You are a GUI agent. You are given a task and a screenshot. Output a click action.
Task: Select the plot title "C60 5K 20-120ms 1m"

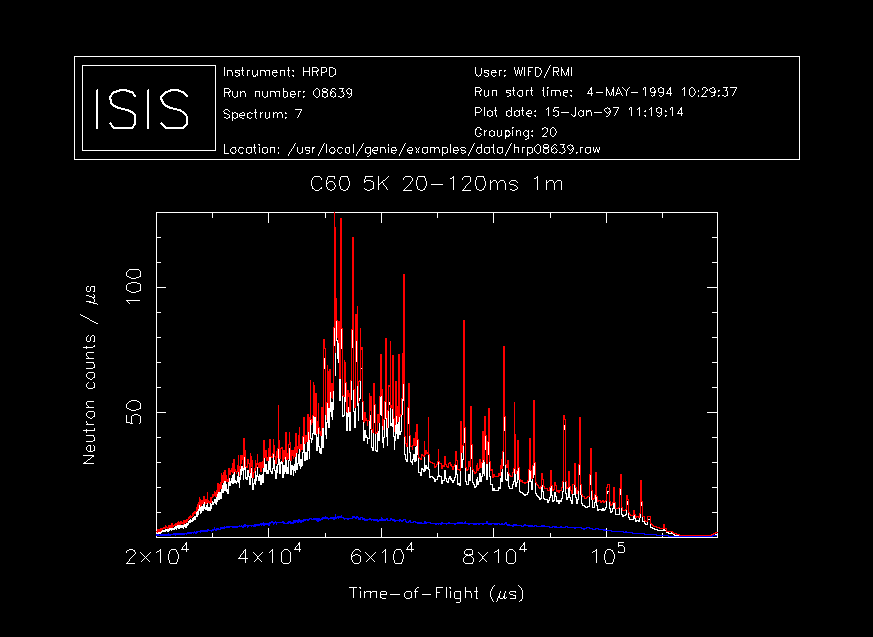click(436, 184)
